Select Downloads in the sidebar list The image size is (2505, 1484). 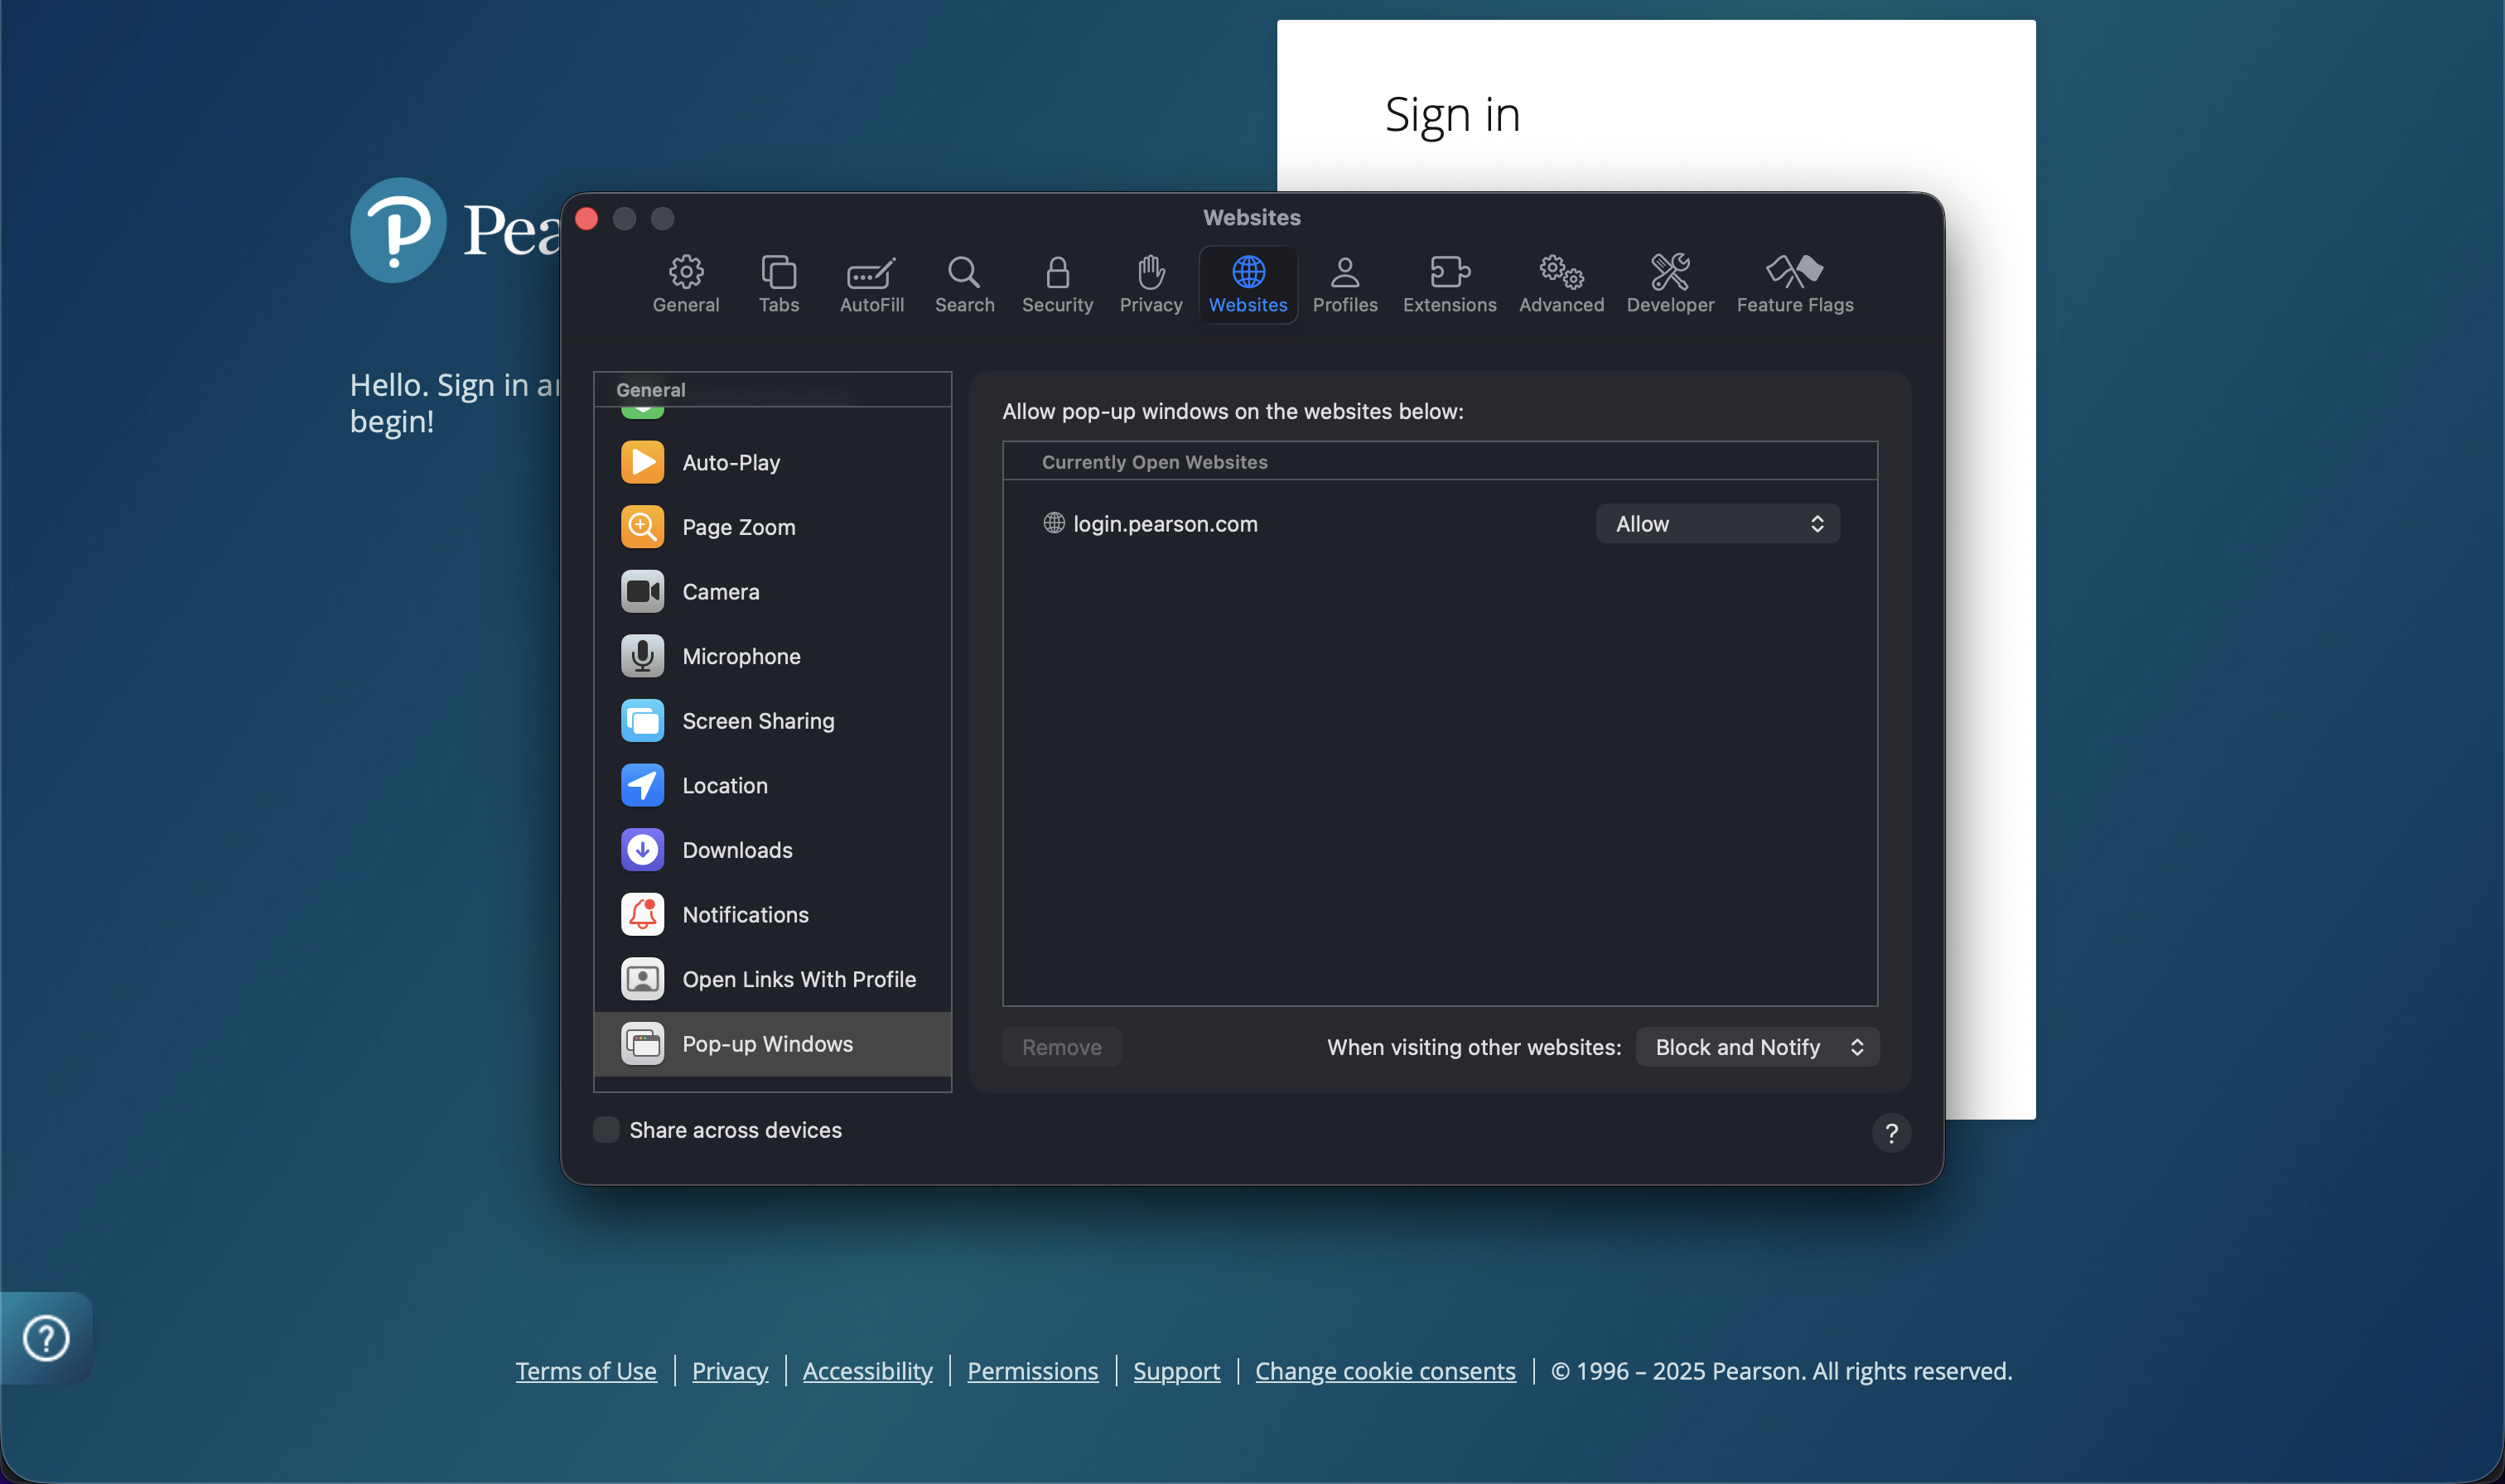click(736, 850)
